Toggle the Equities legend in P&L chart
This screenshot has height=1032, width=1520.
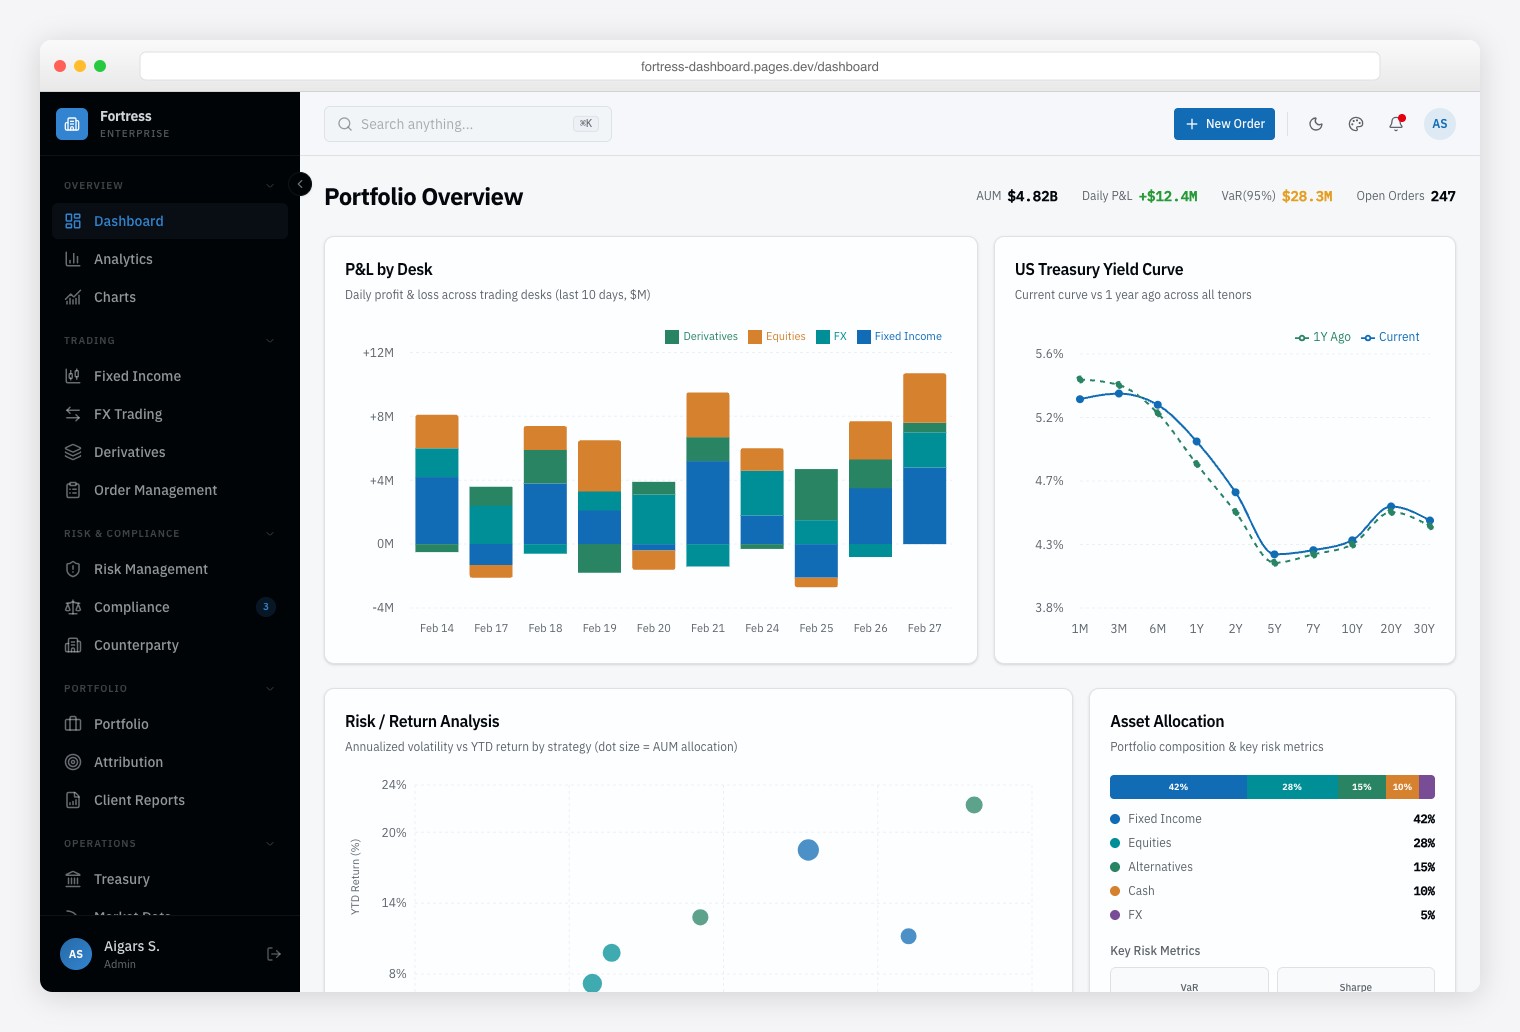[777, 336]
